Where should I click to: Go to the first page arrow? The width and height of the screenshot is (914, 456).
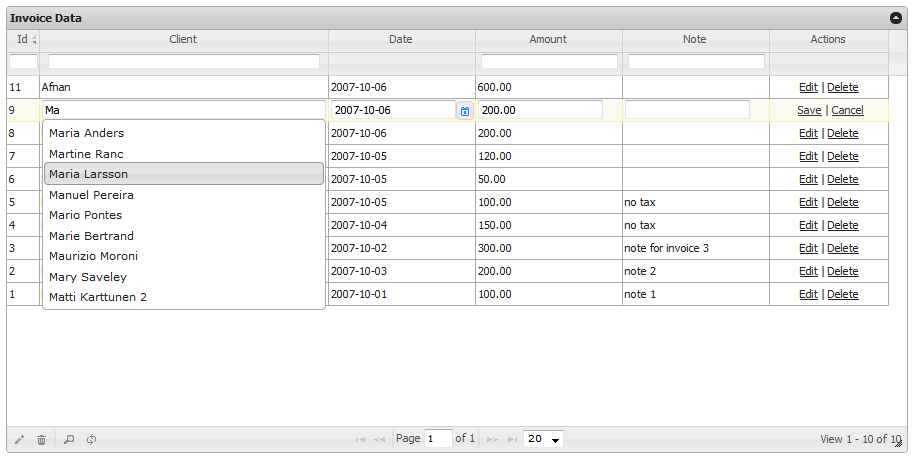pos(360,439)
